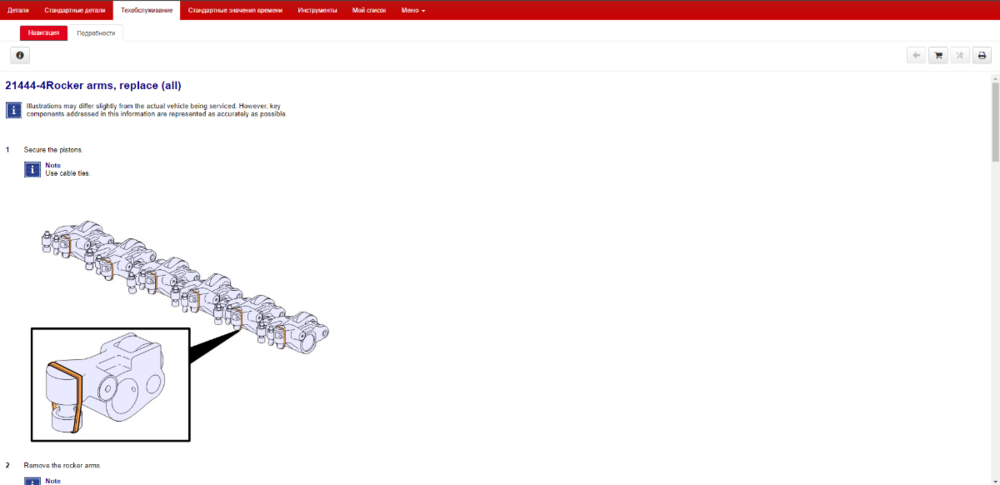The image size is (1000, 485).
Task: Click the vertical scrollbar thumb
Action: pyautogui.click(x=995, y=120)
